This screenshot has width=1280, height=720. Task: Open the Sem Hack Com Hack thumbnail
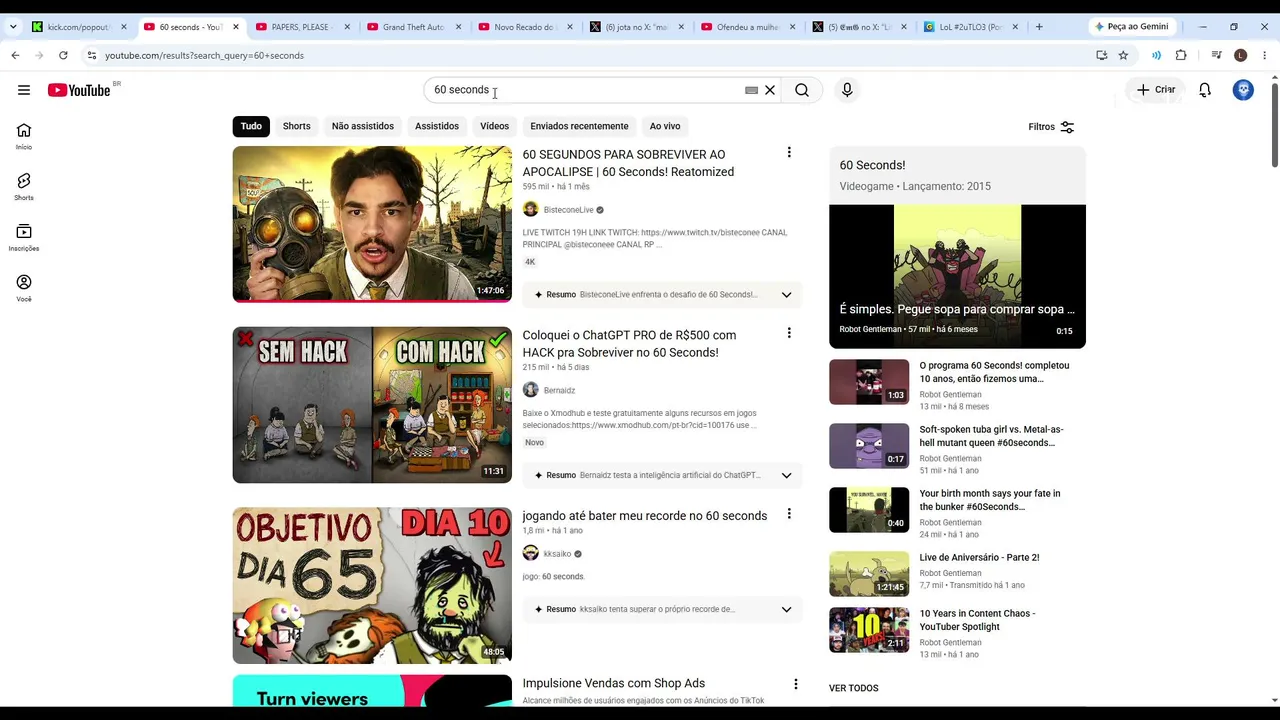[372, 405]
